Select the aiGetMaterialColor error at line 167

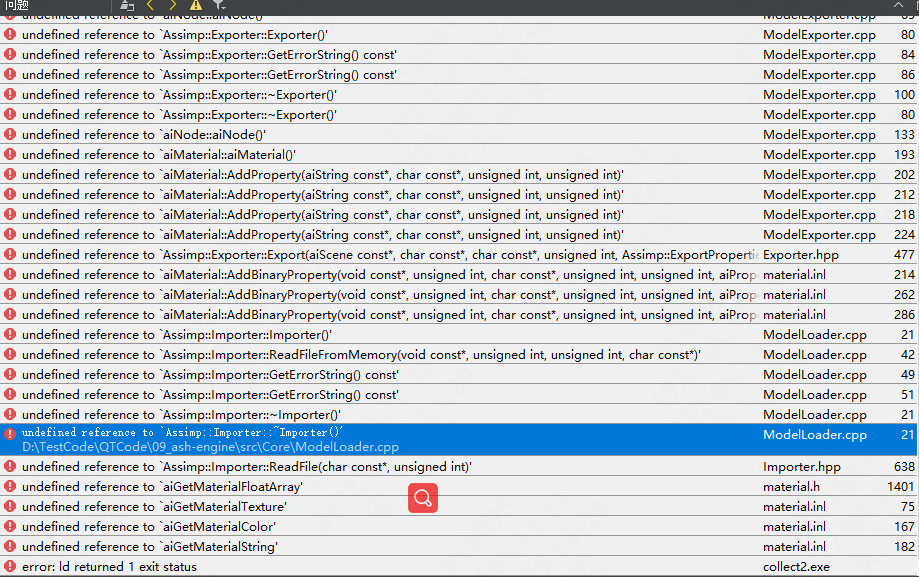point(460,527)
